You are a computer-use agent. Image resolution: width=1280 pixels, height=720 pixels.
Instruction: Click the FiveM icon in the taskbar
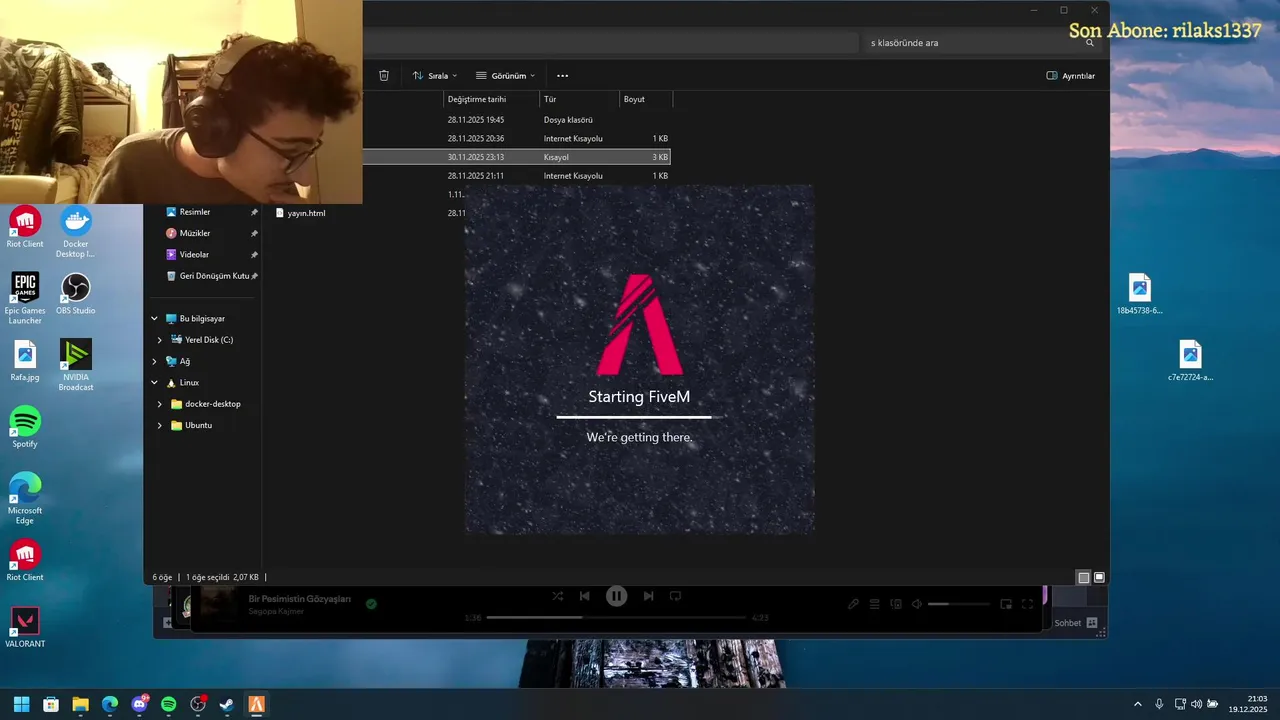click(257, 704)
